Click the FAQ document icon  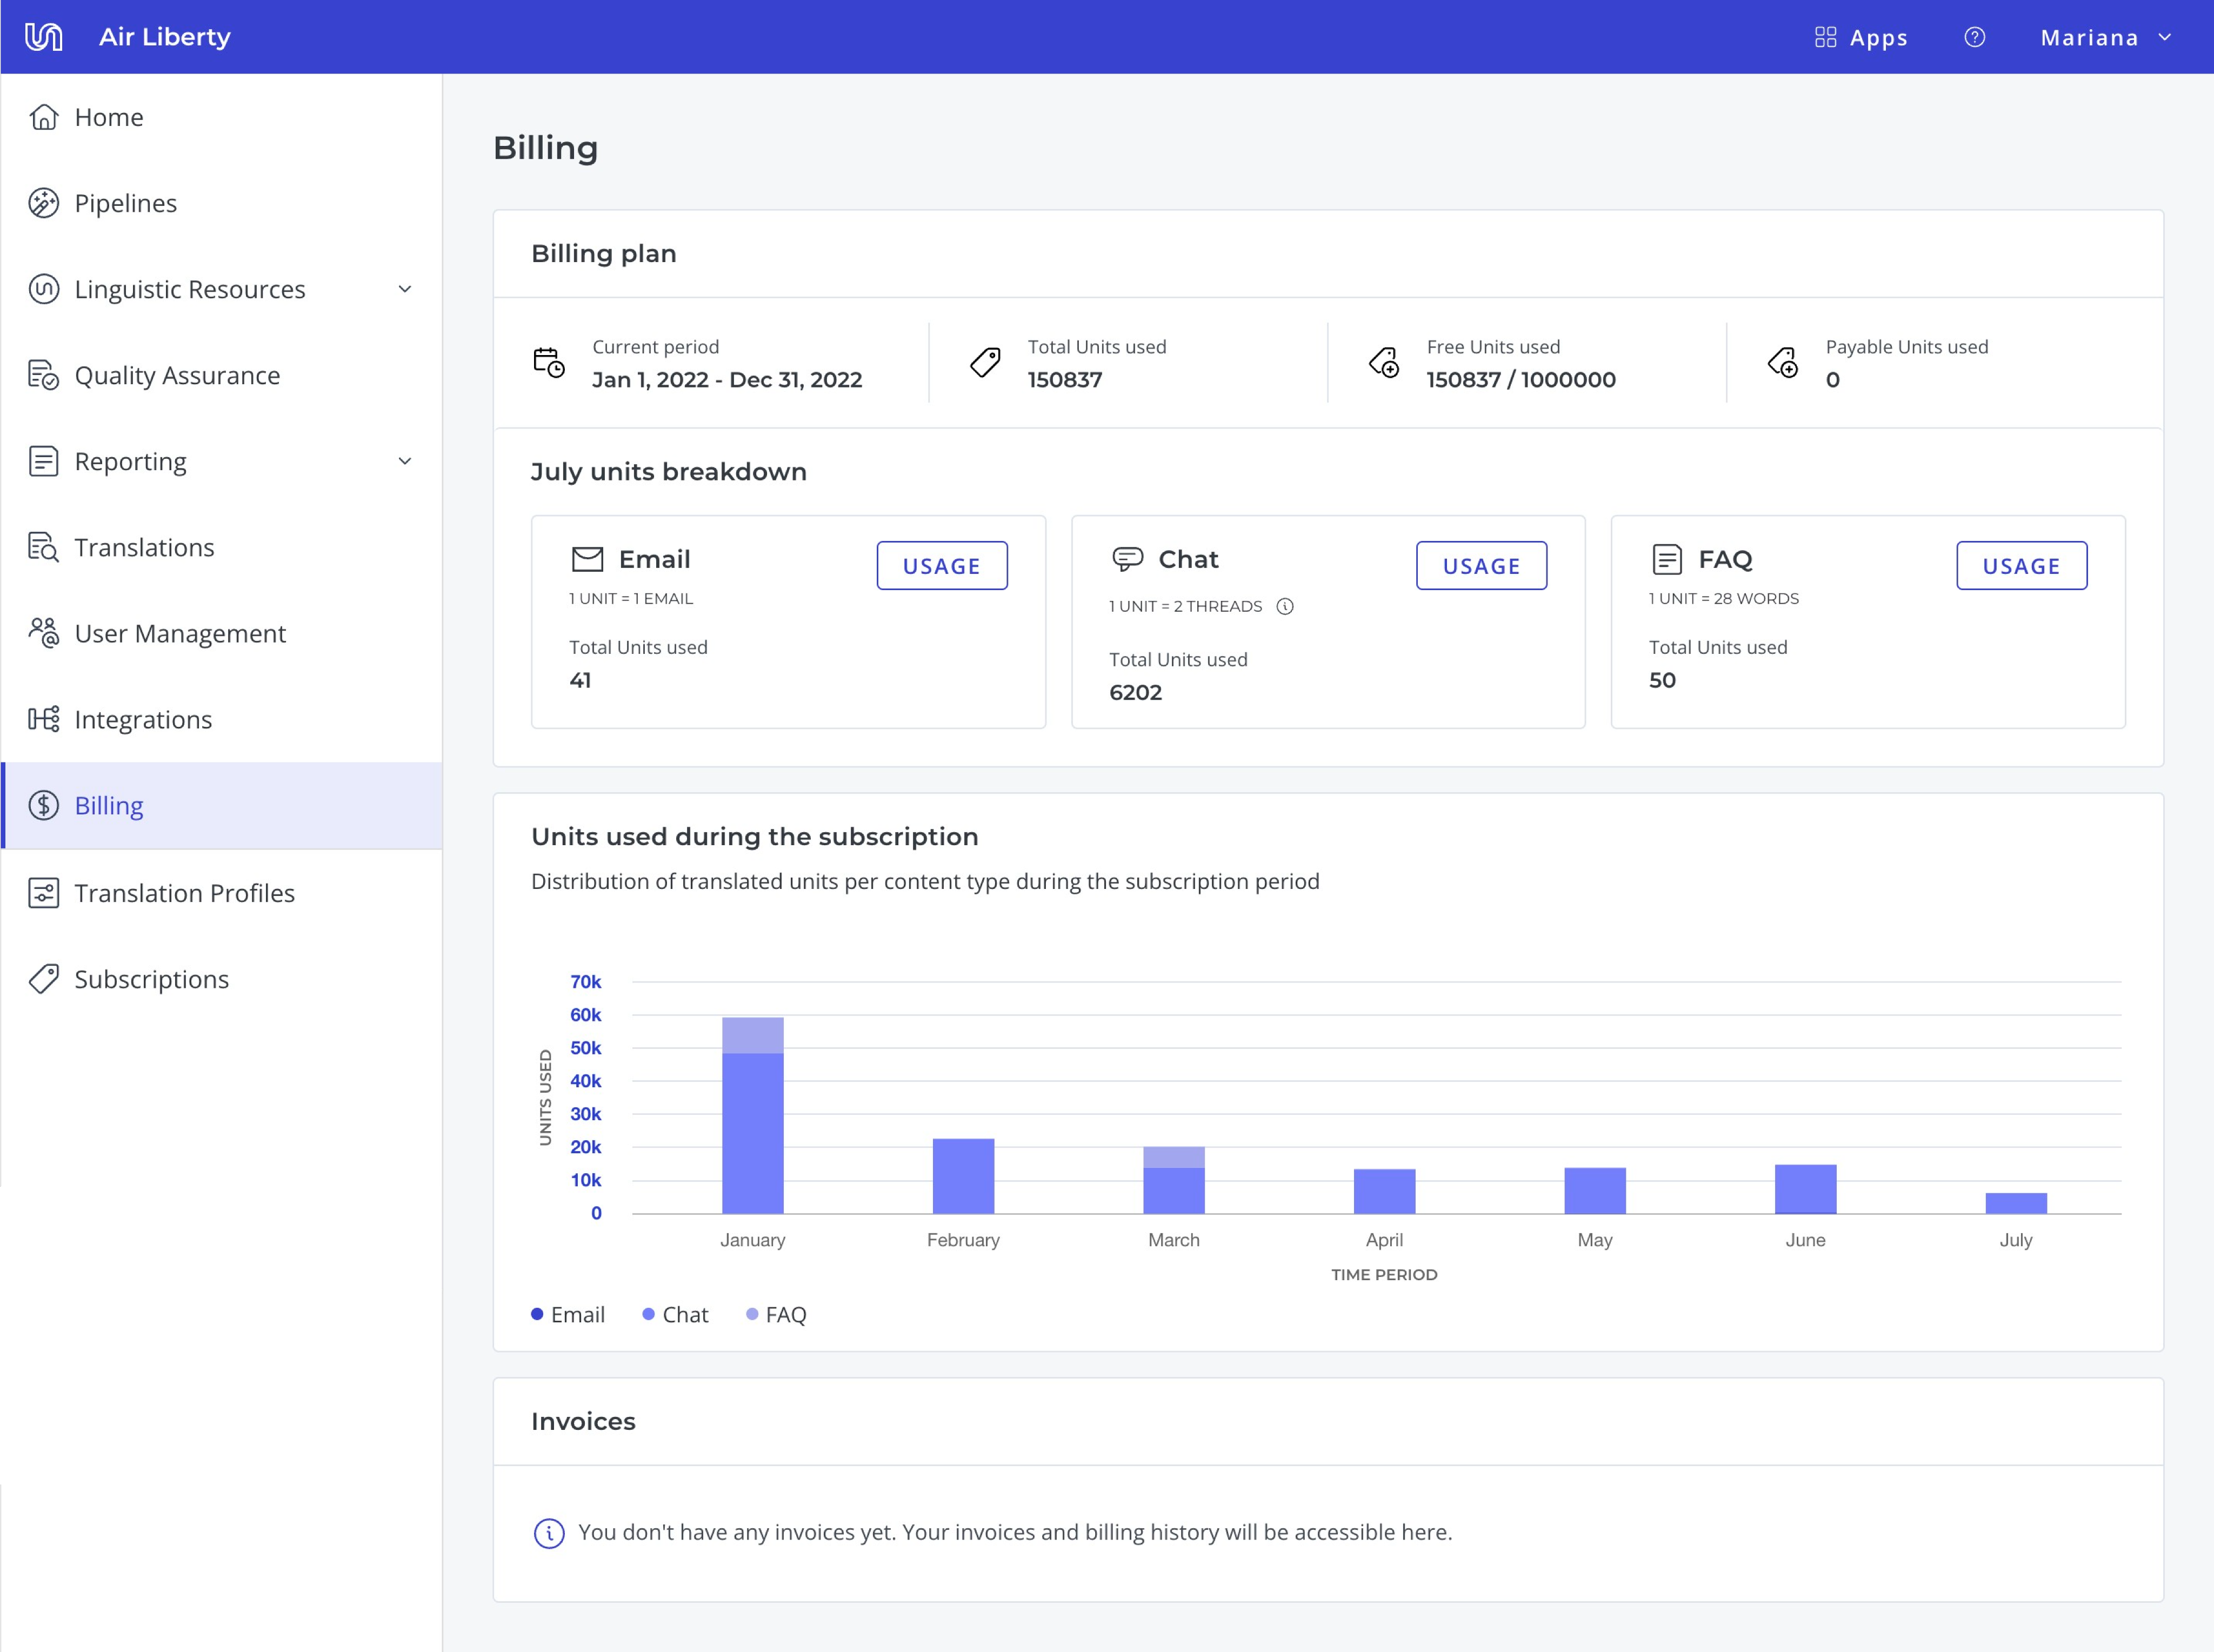1667,559
